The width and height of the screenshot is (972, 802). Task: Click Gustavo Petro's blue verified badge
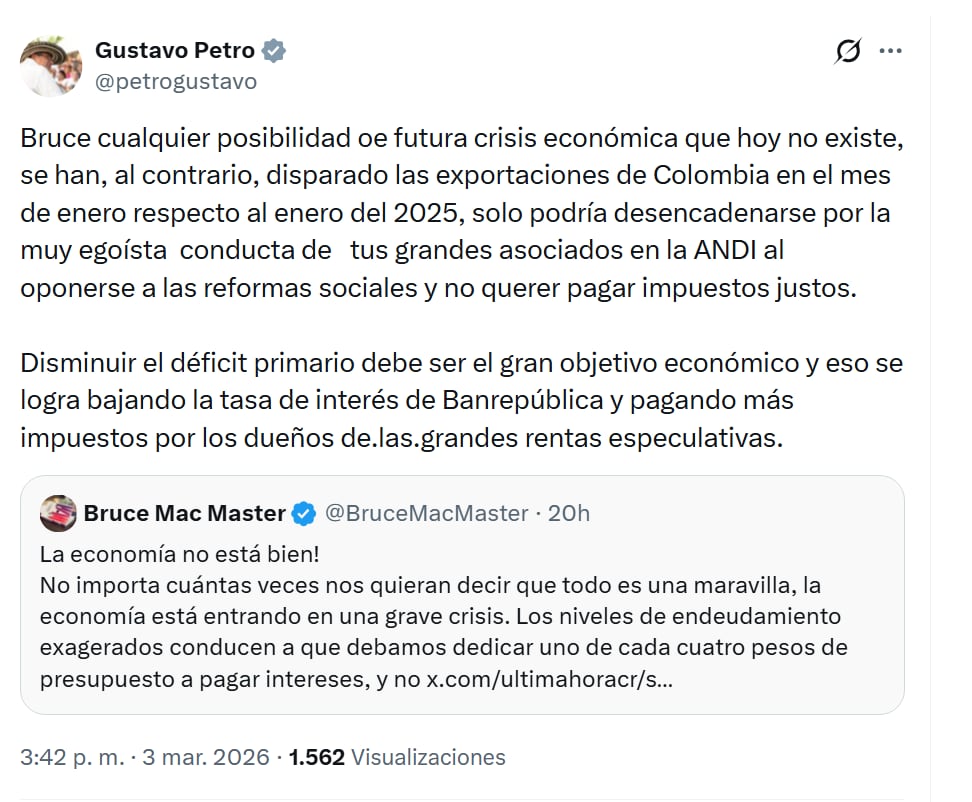coord(275,48)
